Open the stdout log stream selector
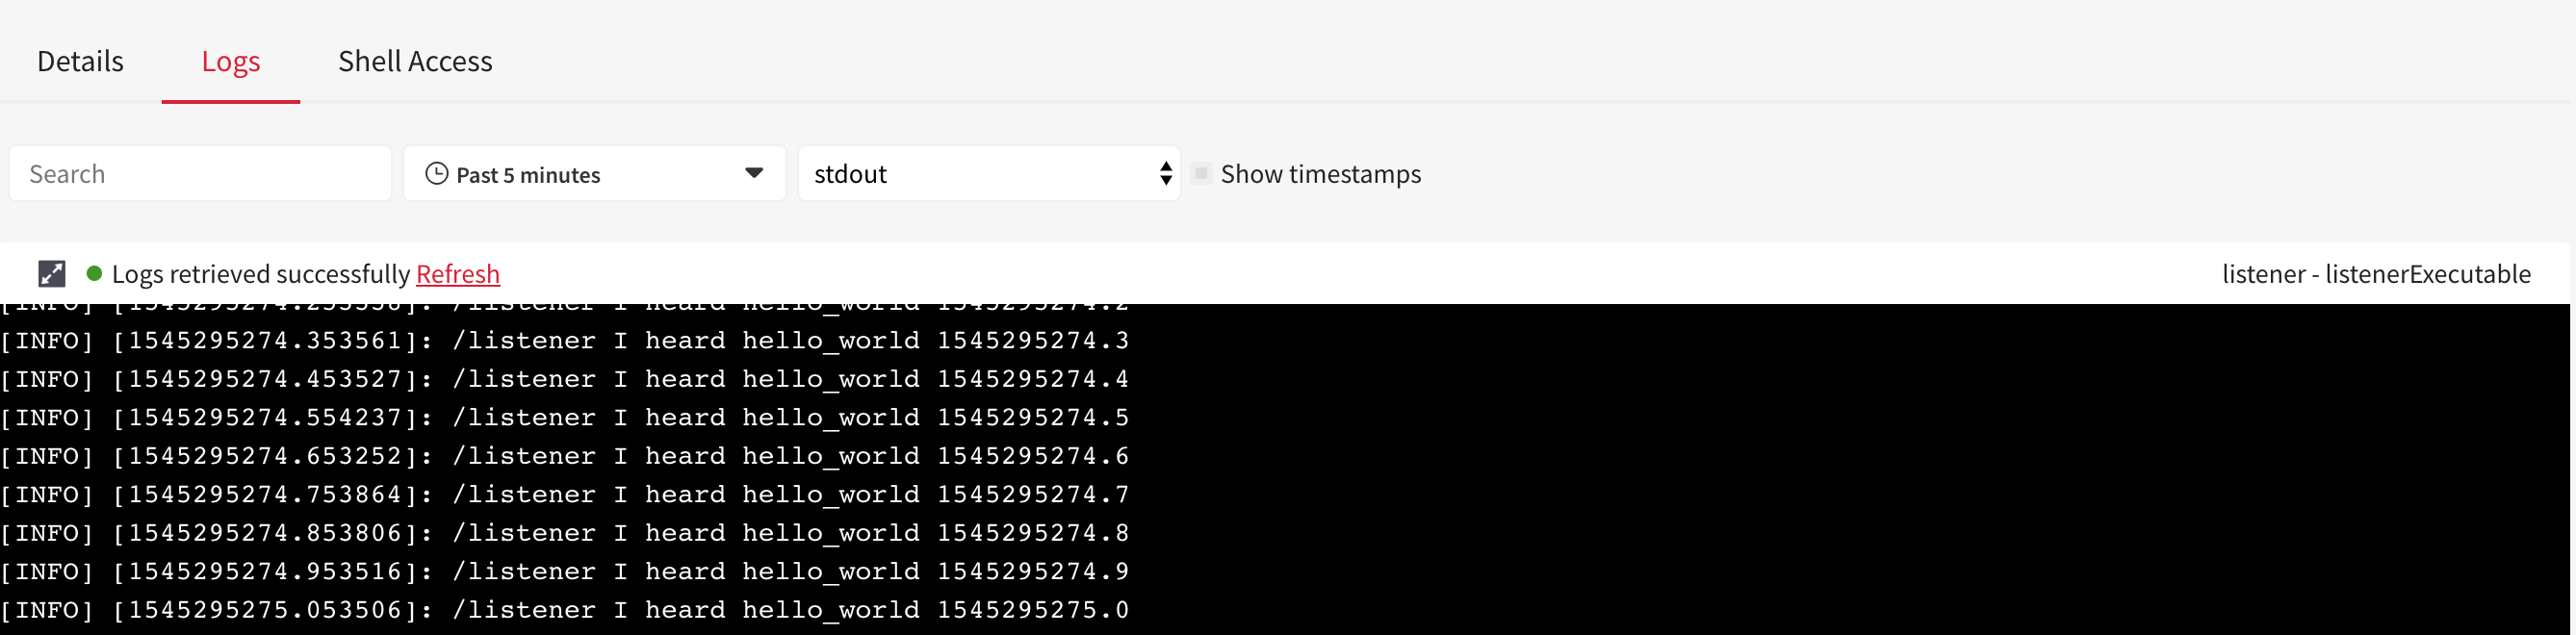2576x635 pixels. pyautogui.click(x=988, y=174)
